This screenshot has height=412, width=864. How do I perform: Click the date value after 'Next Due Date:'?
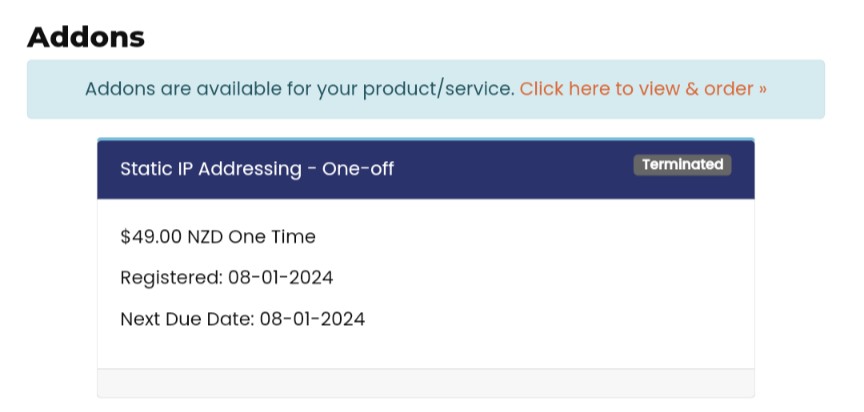pyautogui.click(x=313, y=320)
